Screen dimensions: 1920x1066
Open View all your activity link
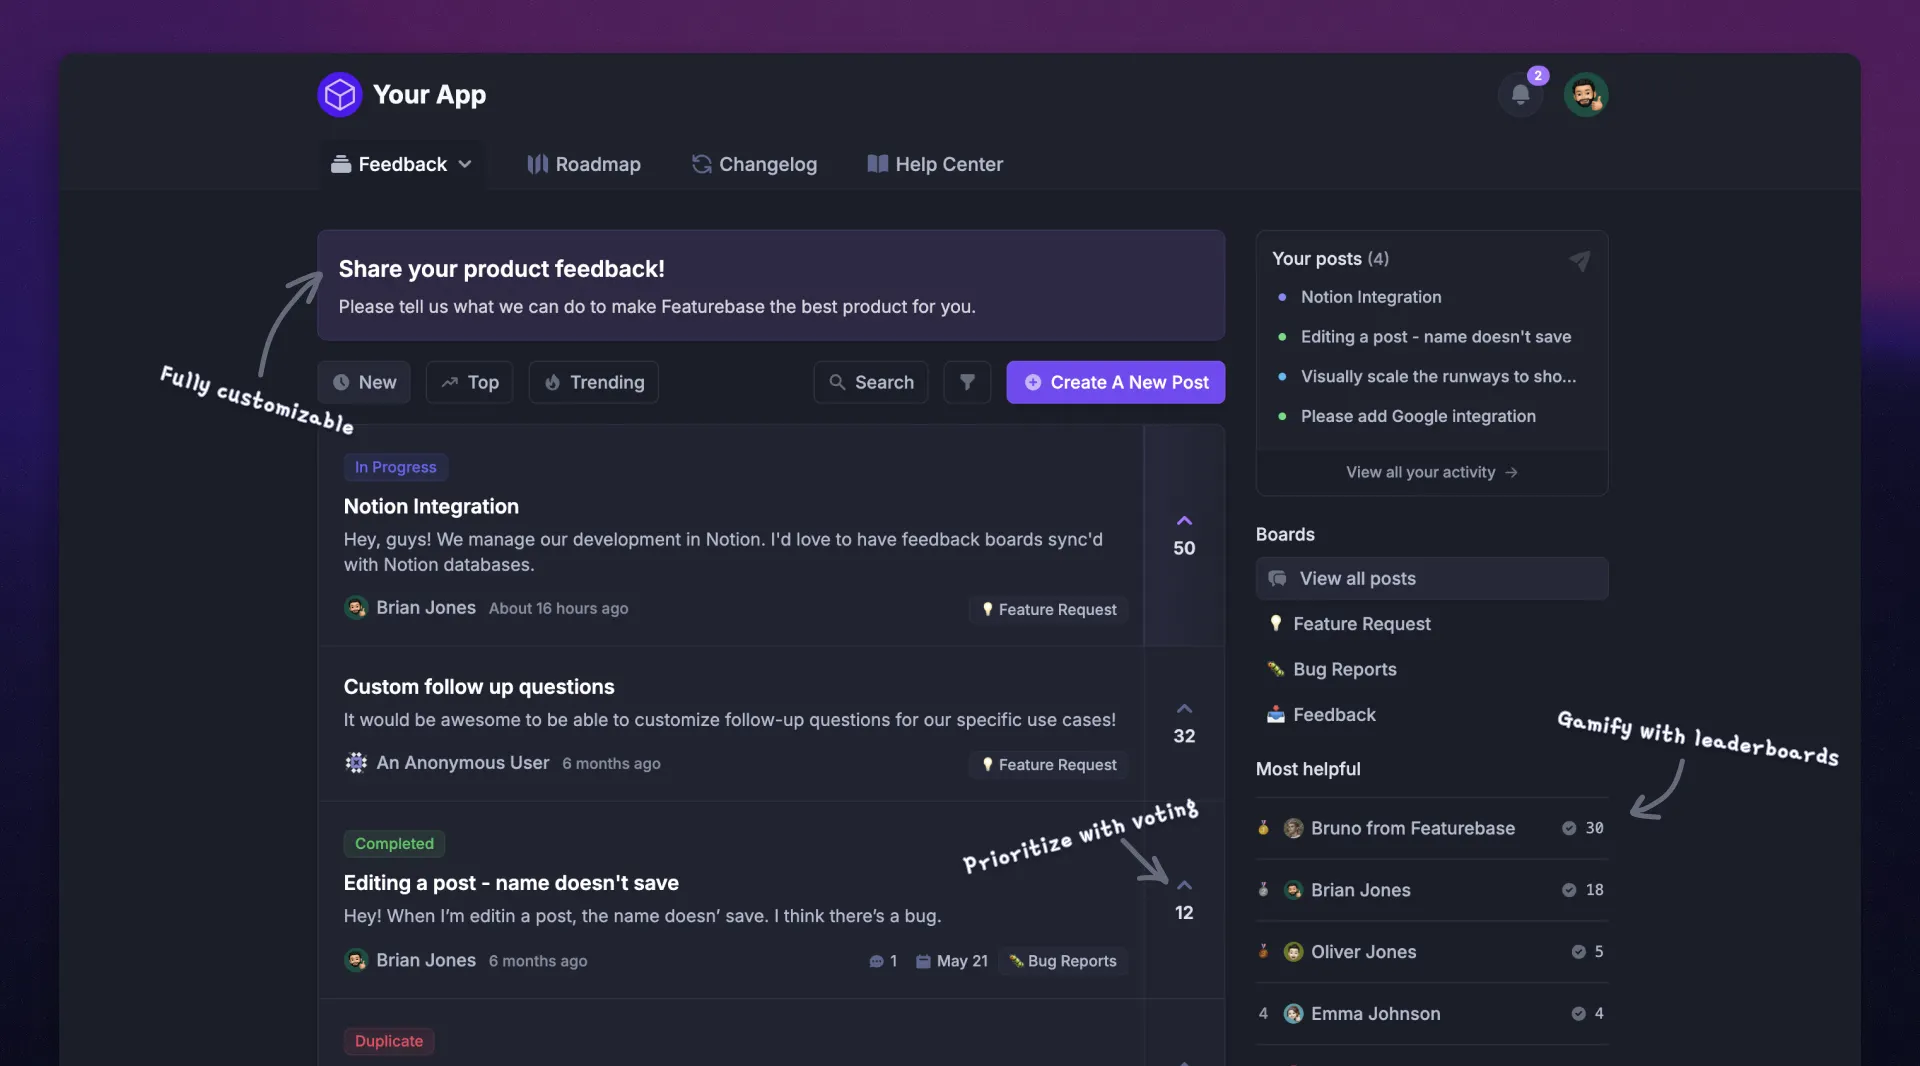pyautogui.click(x=1432, y=472)
